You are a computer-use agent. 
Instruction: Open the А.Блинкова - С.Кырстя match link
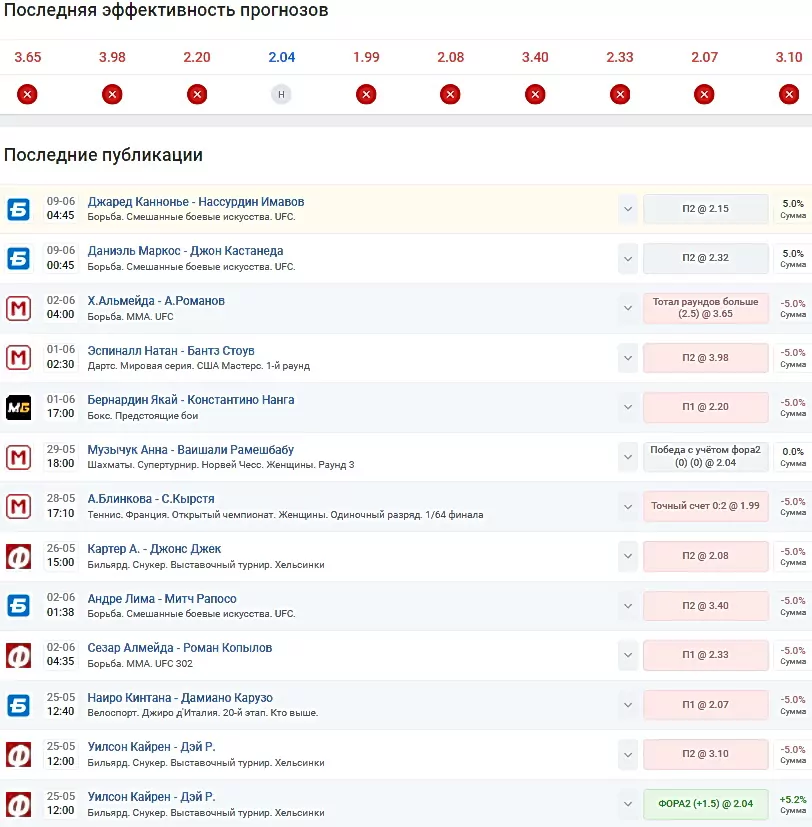click(x=151, y=499)
